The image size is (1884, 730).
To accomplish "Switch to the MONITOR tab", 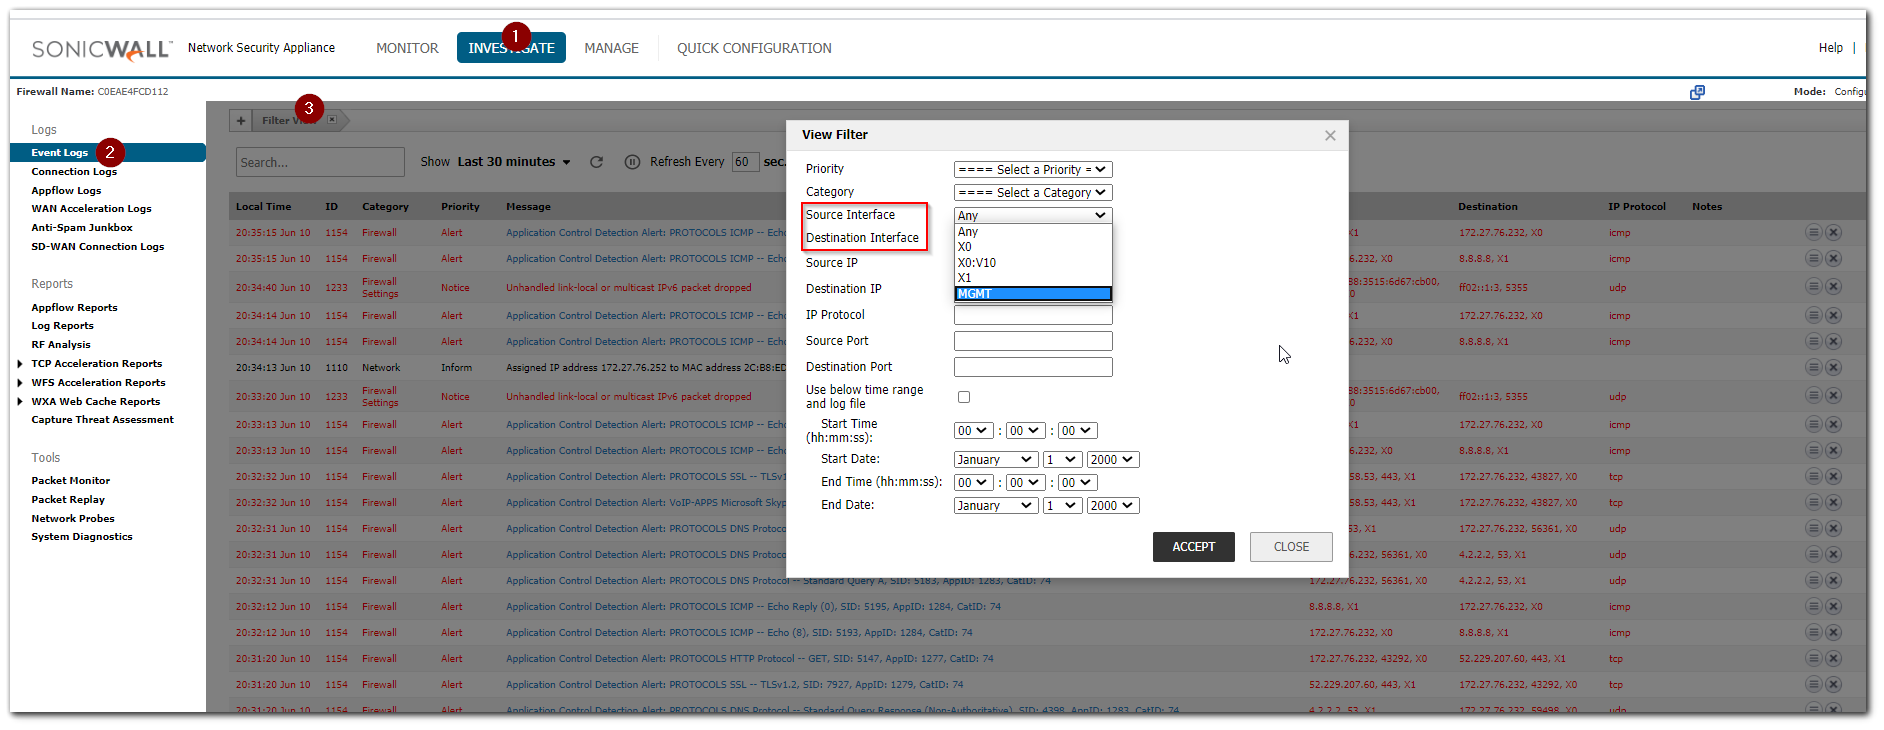I will (x=407, y=48).
